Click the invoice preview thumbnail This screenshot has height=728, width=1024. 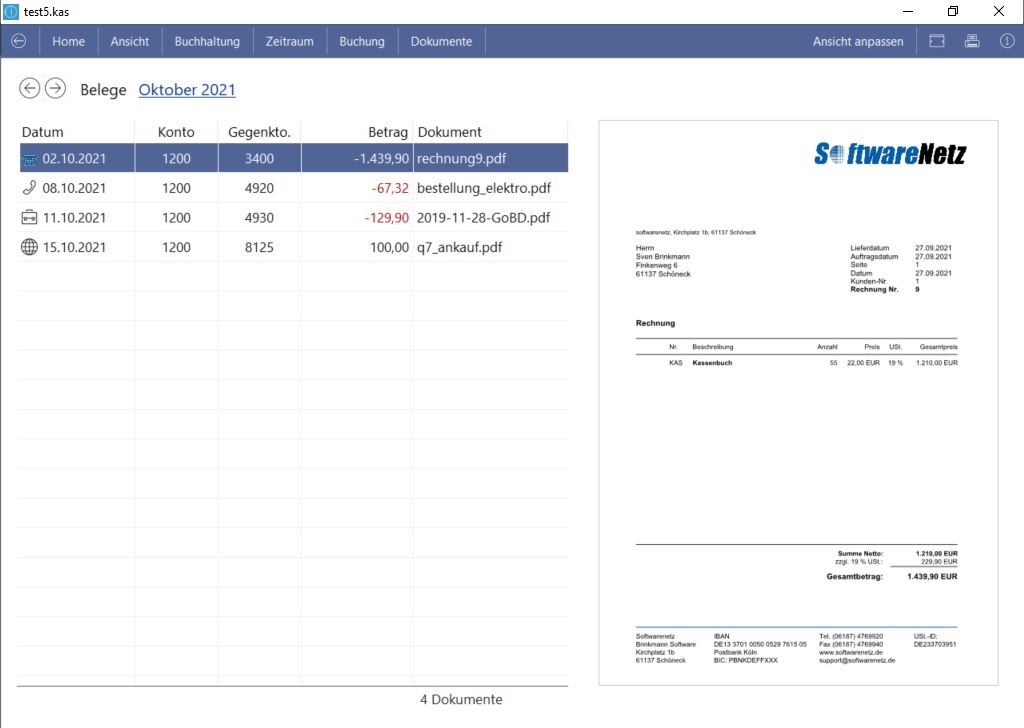[797, 402]
